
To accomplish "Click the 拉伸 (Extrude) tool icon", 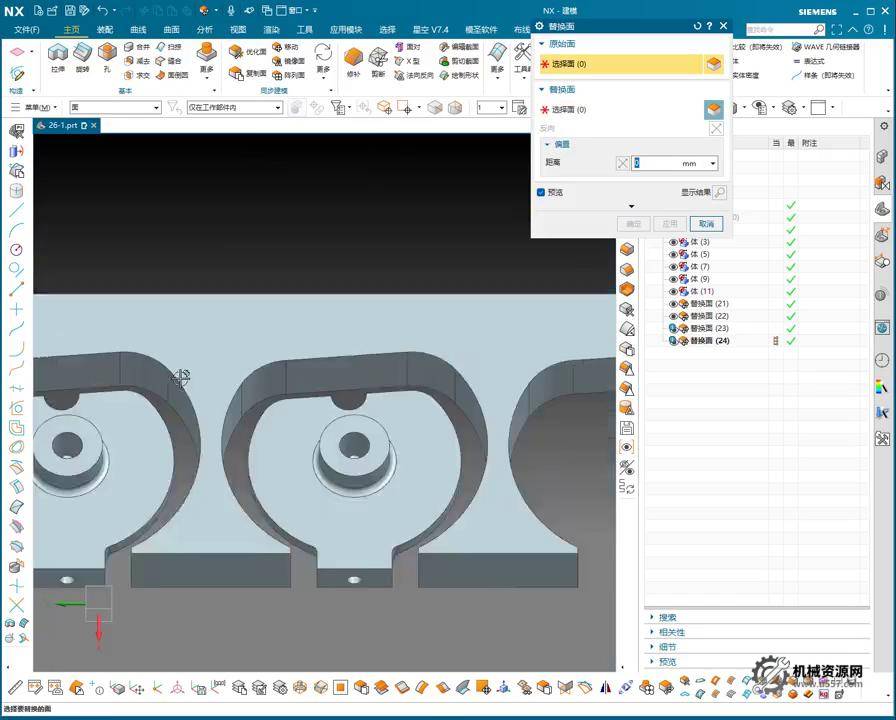I will point(57,53).
